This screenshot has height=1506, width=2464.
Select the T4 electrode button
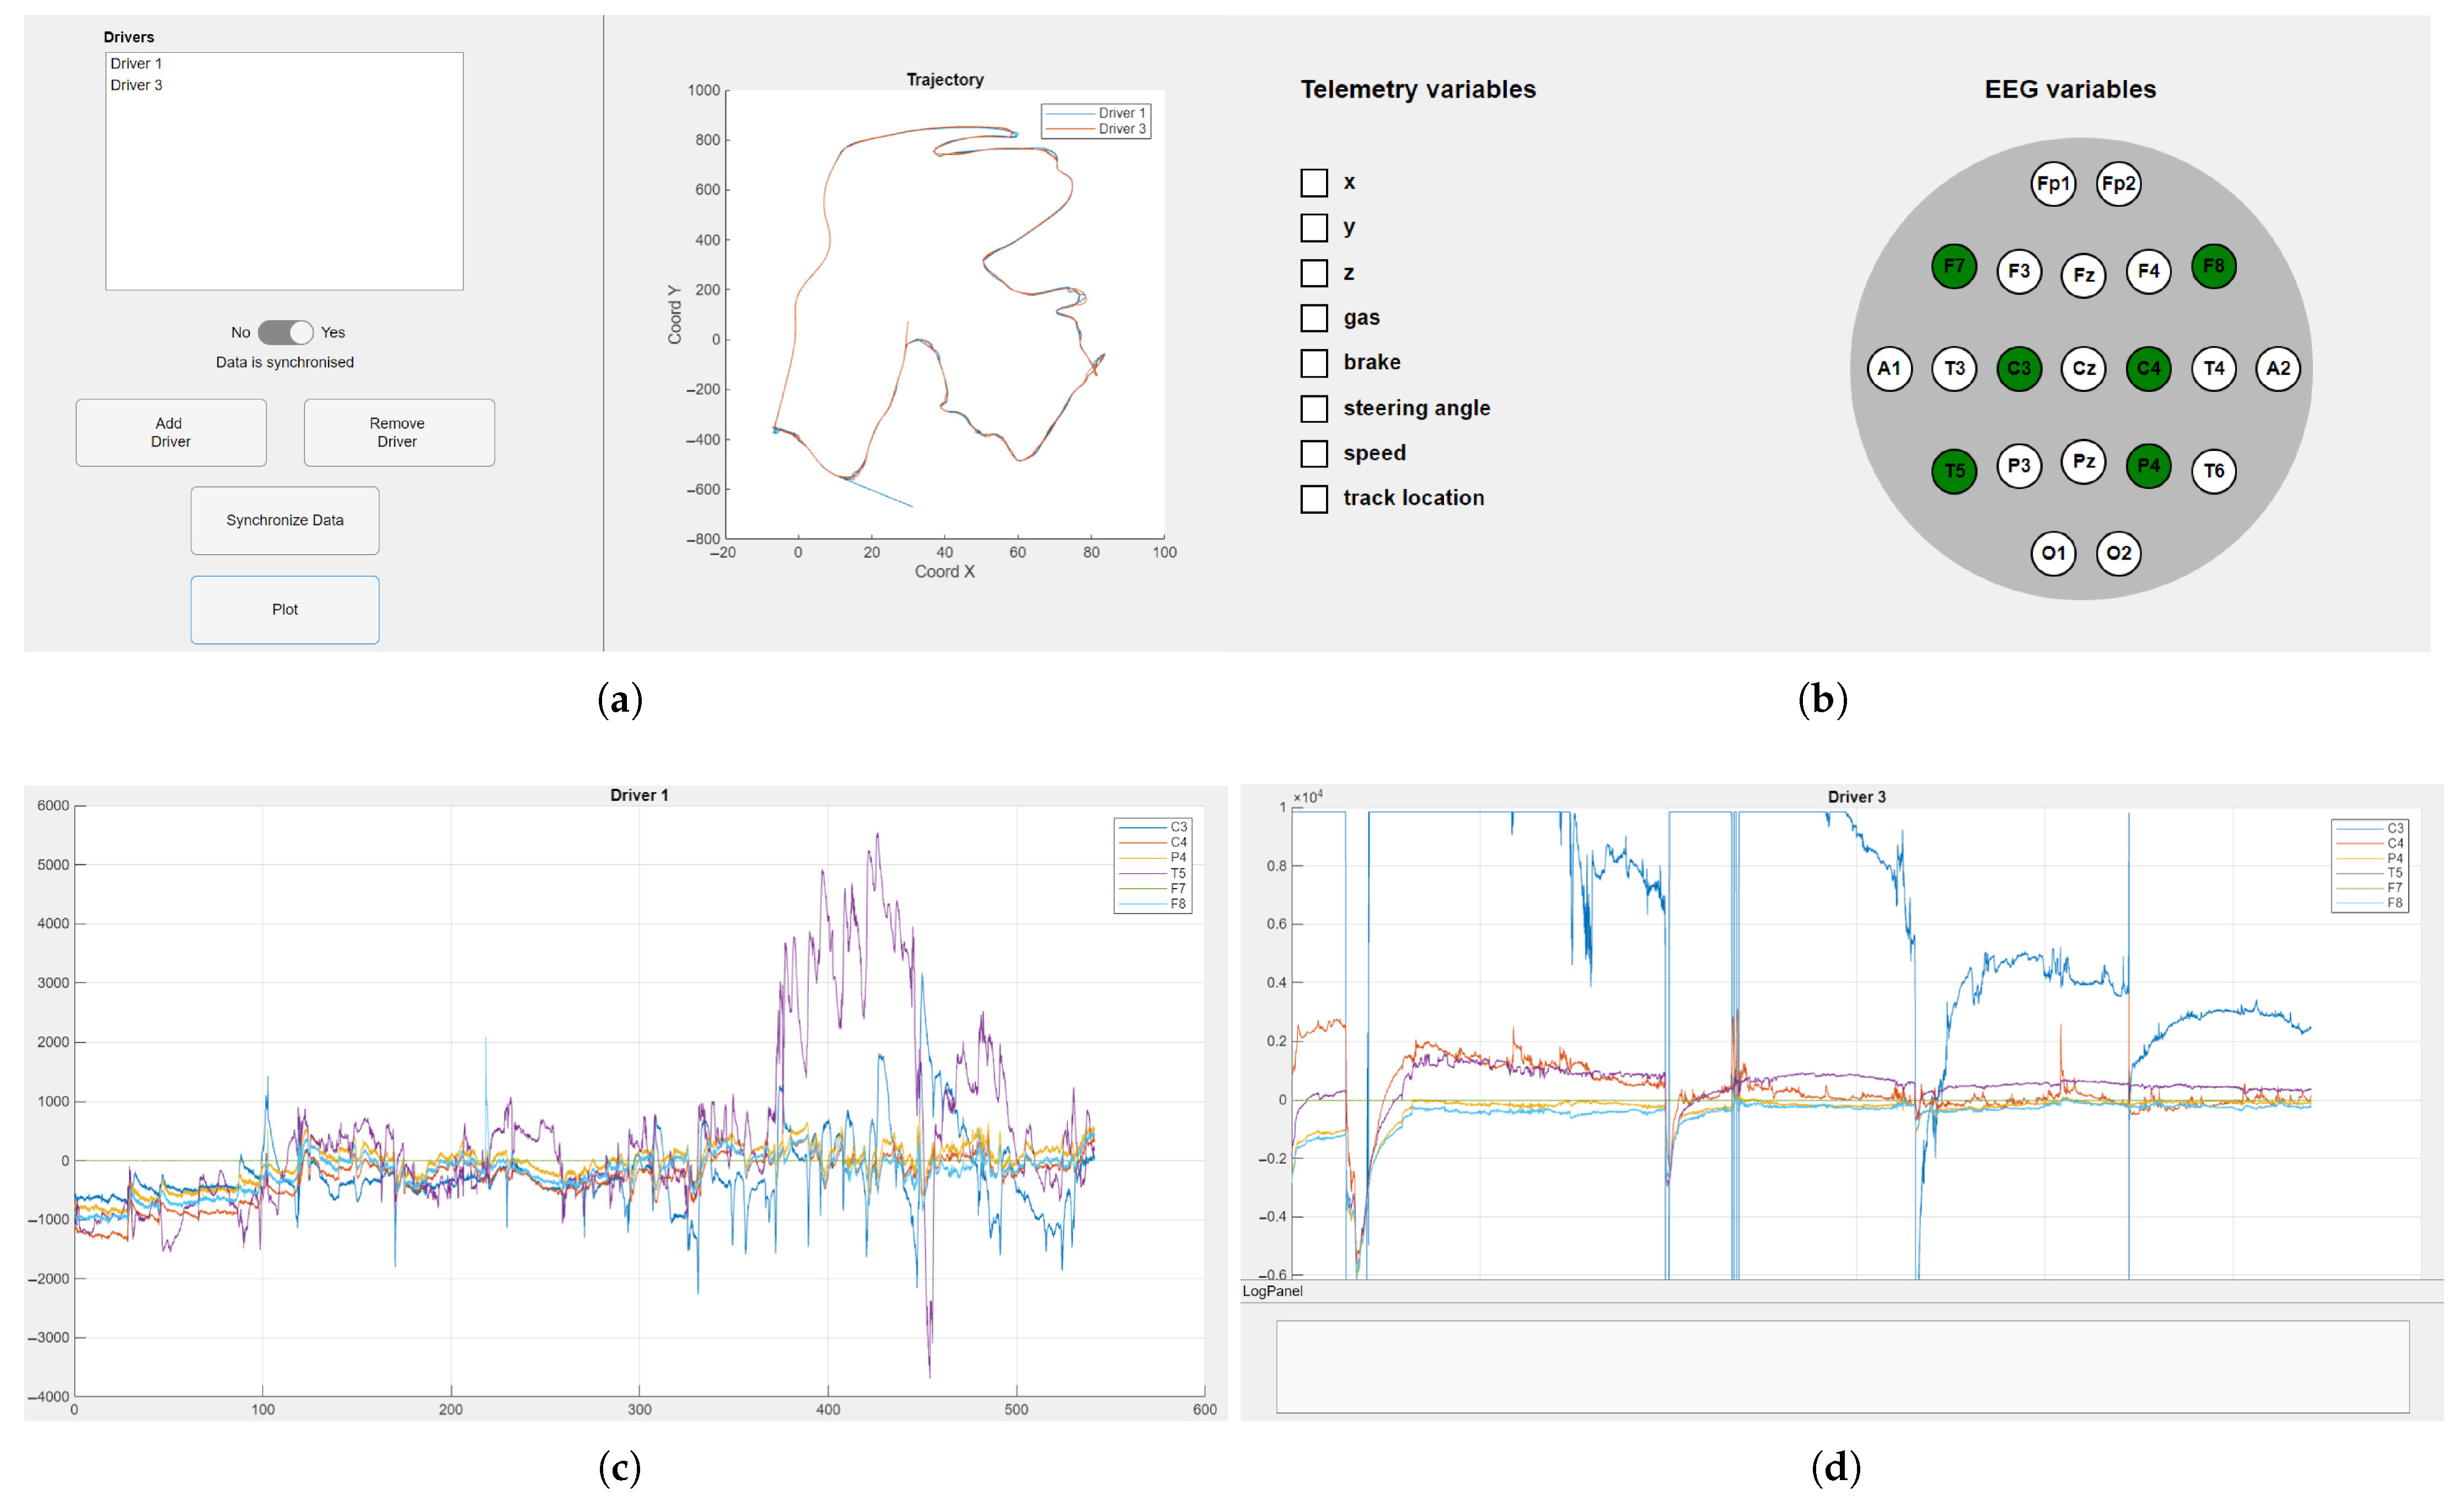[2213, 368]
